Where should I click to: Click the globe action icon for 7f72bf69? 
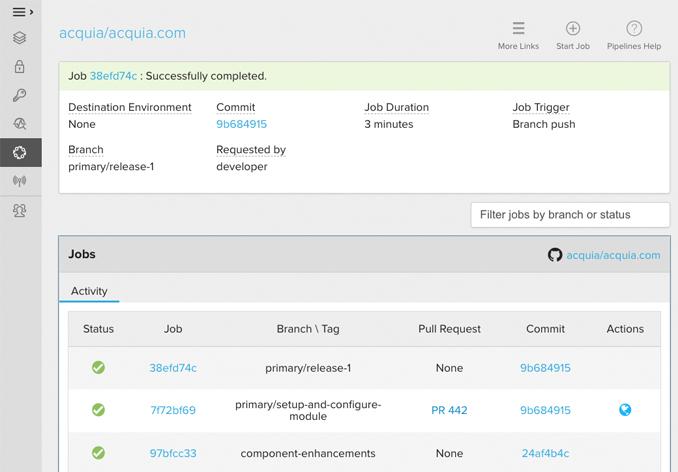625,410
